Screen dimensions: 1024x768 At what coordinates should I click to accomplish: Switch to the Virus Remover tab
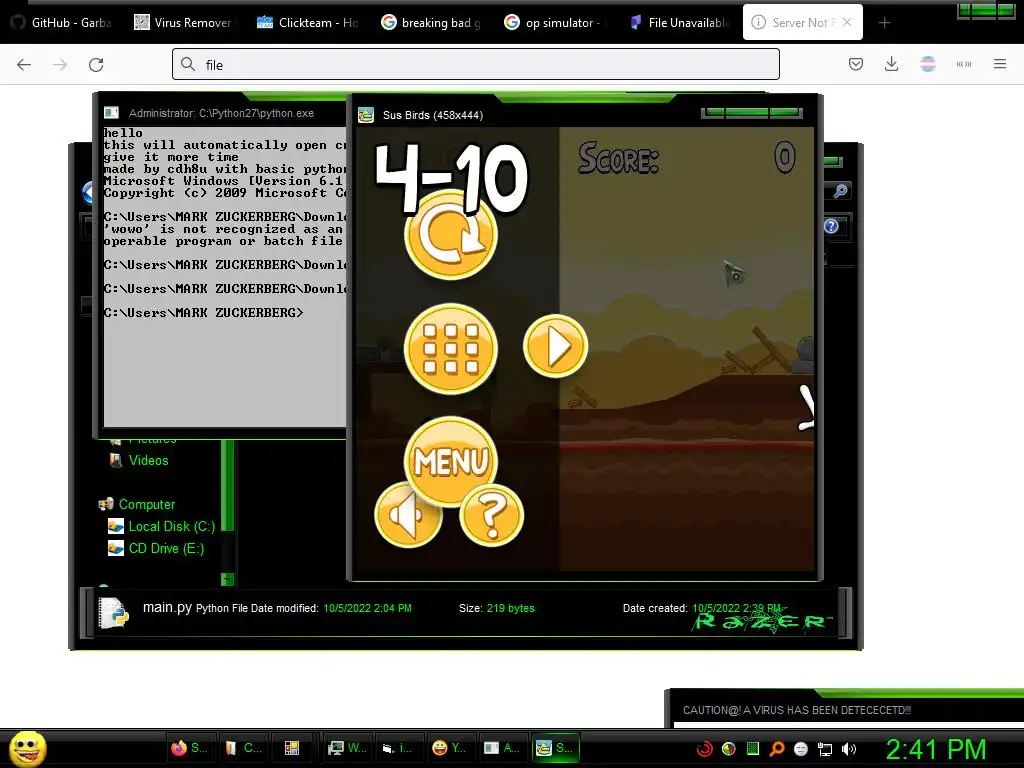[x=183, y=22]
